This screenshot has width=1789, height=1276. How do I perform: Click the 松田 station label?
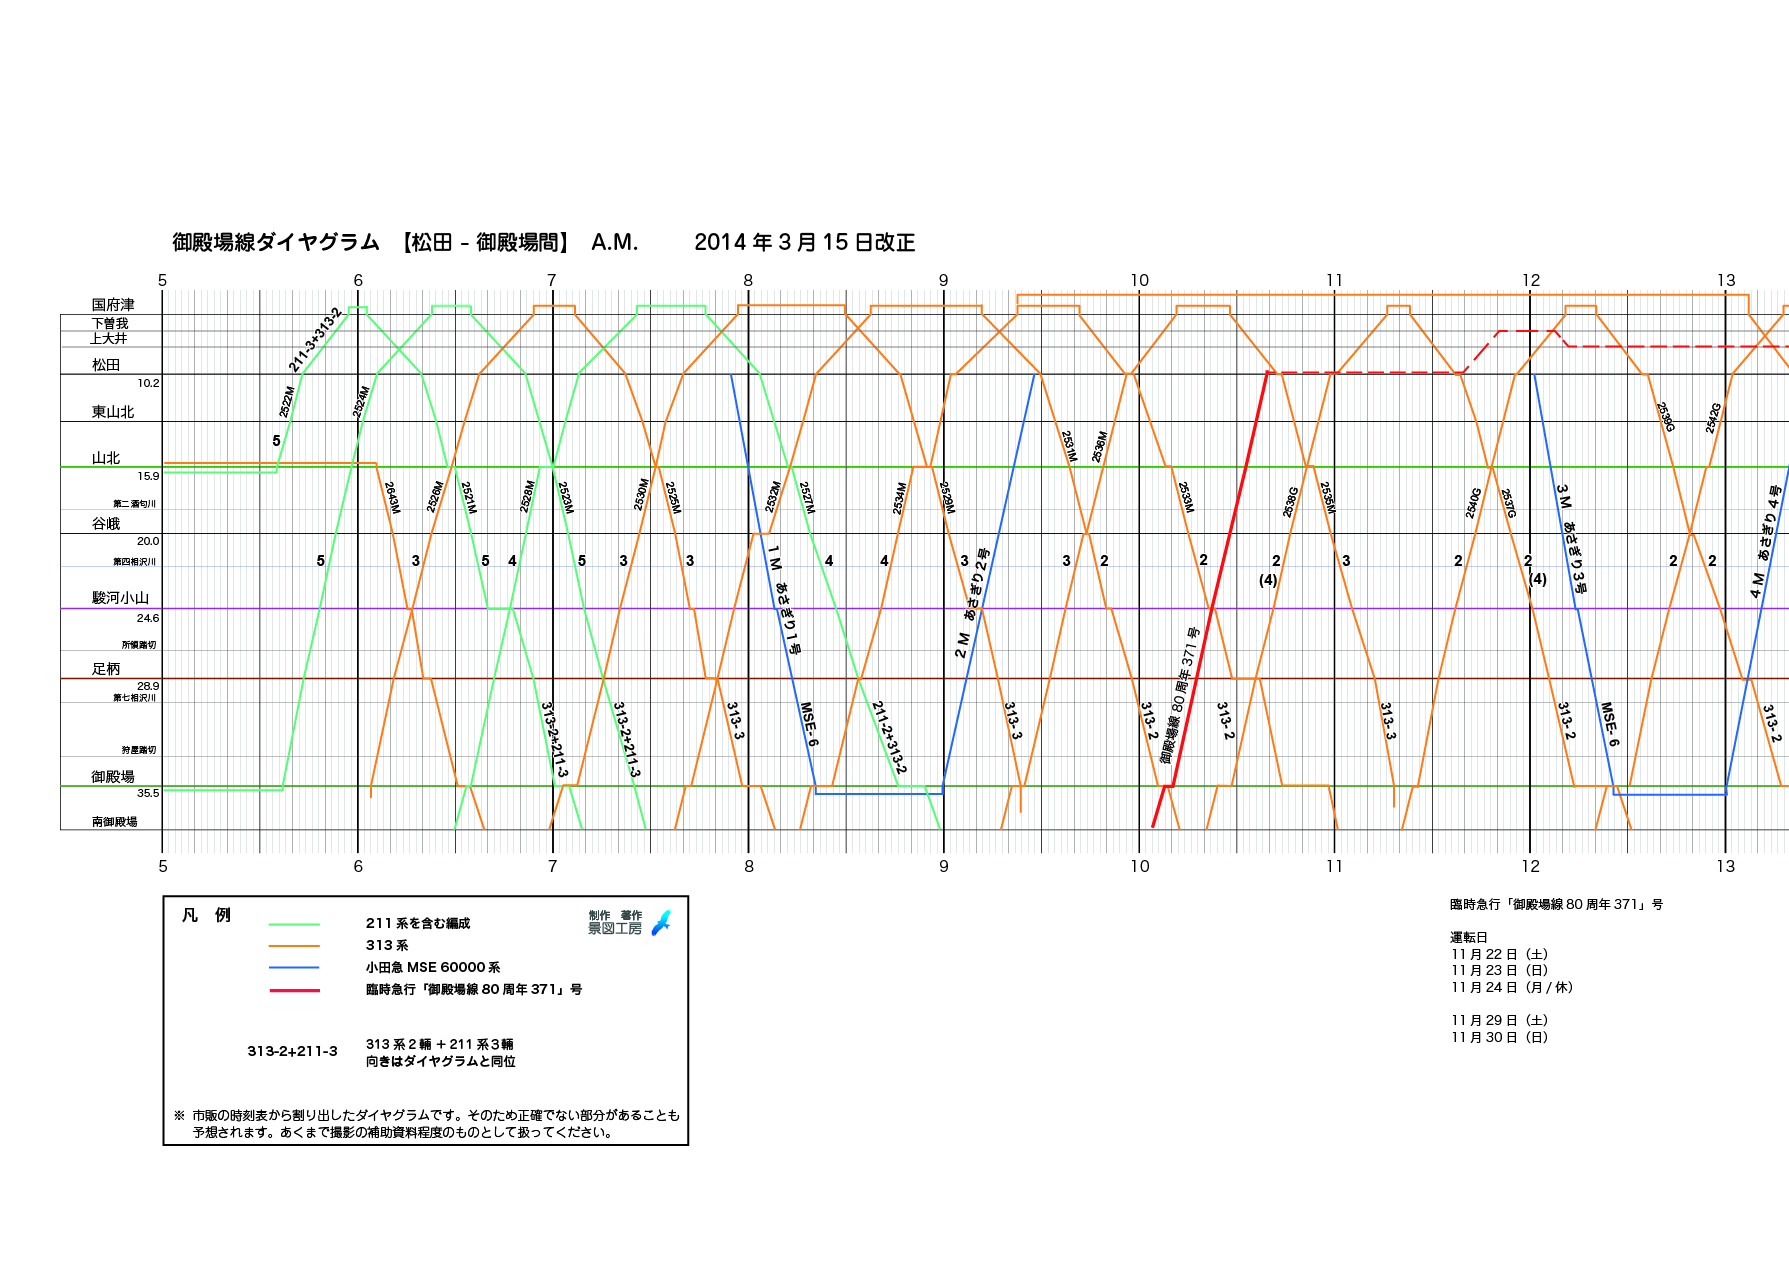coord(106,365)
